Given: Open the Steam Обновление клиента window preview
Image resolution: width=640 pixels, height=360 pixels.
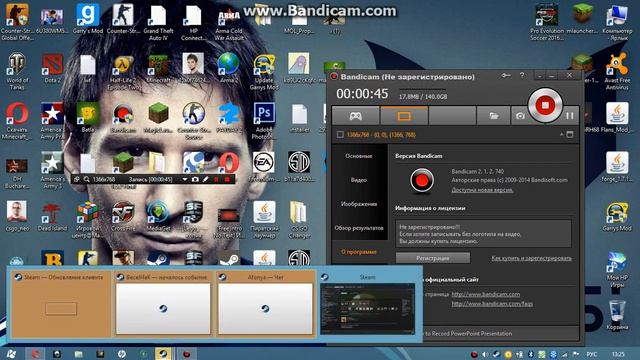Looking at the screenshot, I should 60,304.
